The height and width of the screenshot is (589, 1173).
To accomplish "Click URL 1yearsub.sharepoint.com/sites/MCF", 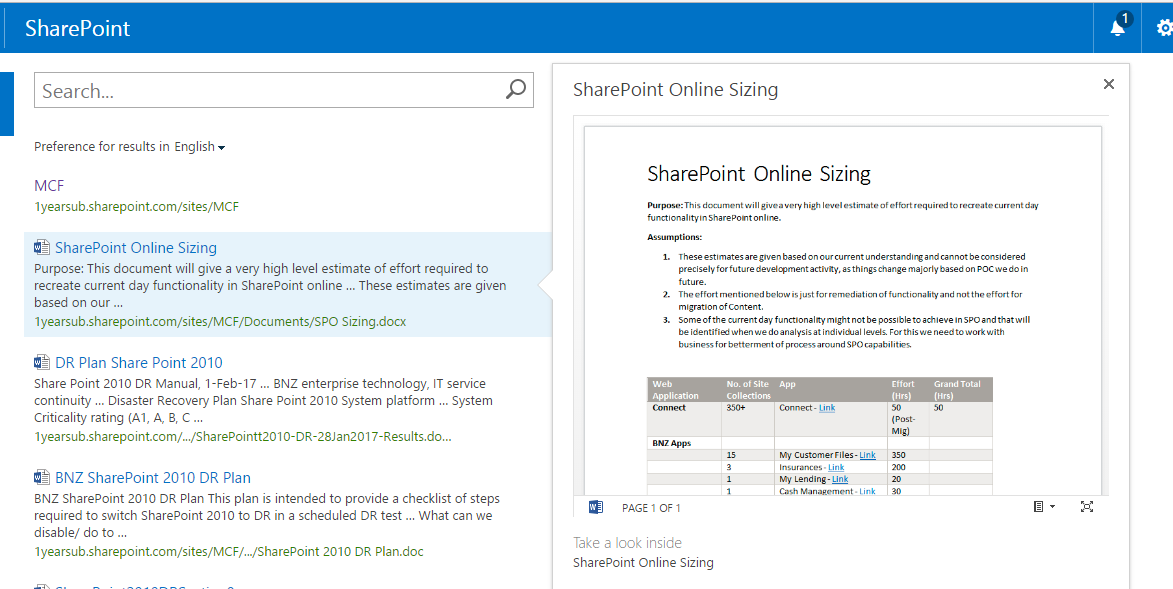I will (137, 207).
